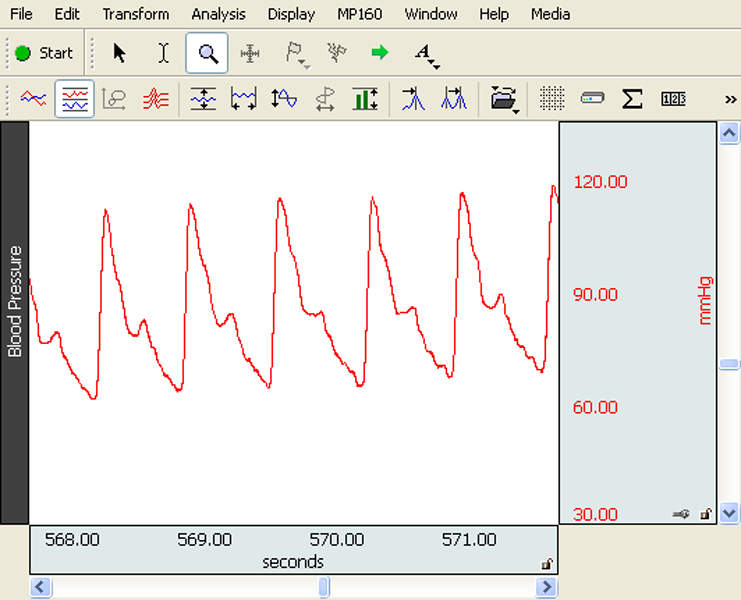Expand the toolbar overflow chevron
Screen dimensions: 741x600
tap(730, 99)
